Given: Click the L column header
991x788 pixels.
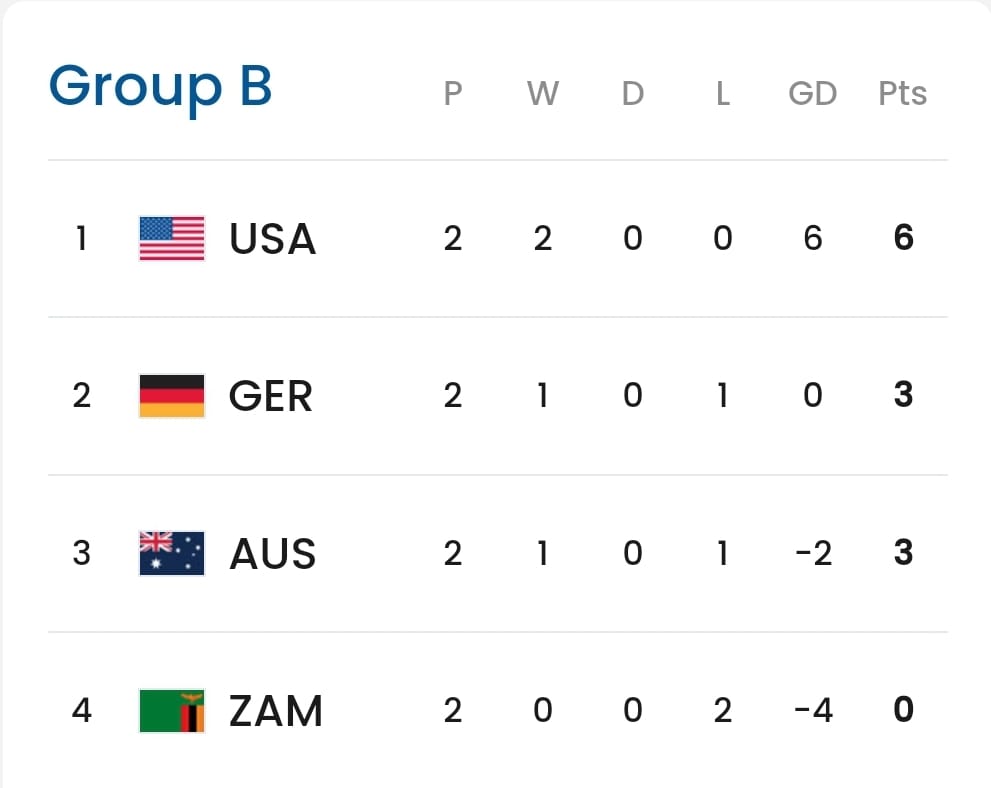Looking at the screenshot, I should tap(722, 94).
